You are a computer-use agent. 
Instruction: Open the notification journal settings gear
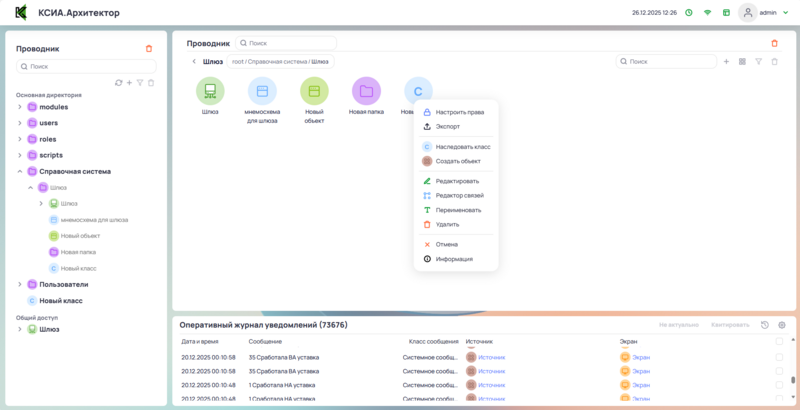782,325
